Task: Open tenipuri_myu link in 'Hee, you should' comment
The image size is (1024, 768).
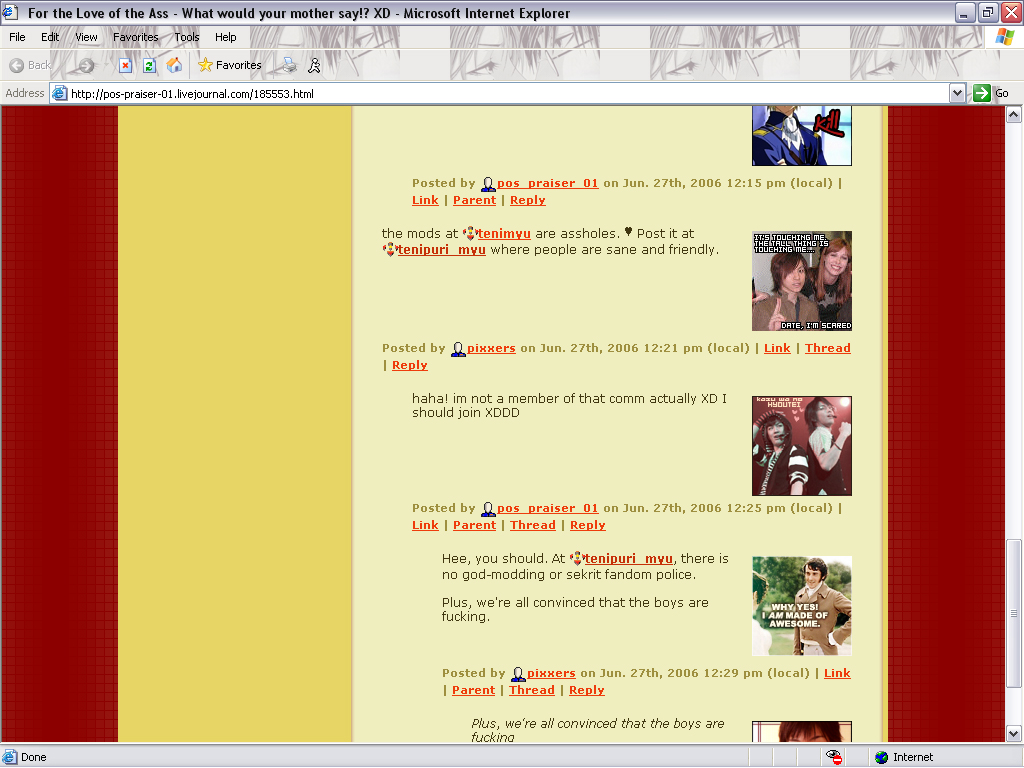Action: [x=628, y=559]
